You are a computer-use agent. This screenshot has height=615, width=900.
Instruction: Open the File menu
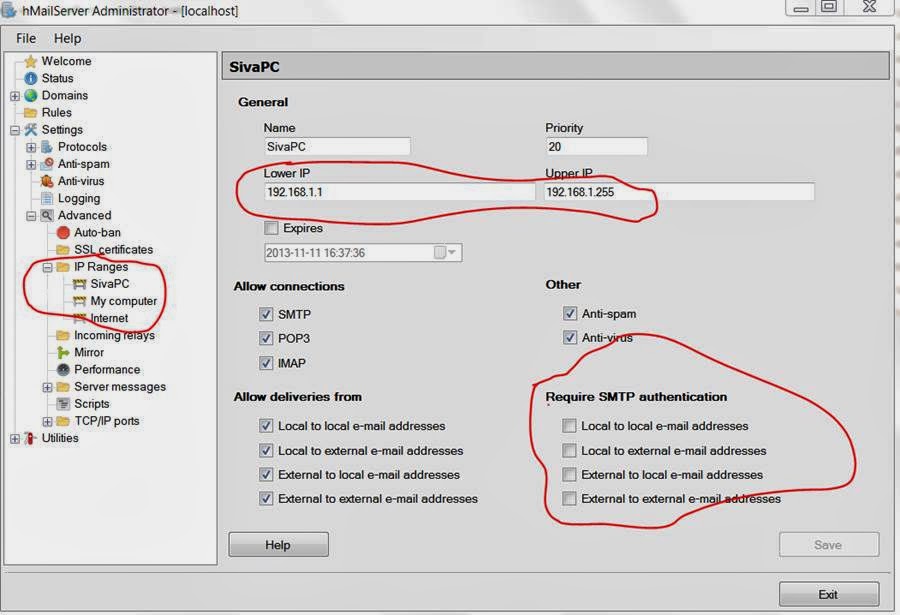coord(26,38)
